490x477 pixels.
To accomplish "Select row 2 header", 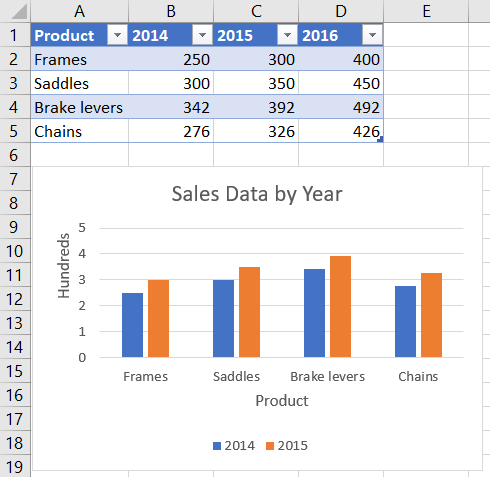I will [15, 59].
